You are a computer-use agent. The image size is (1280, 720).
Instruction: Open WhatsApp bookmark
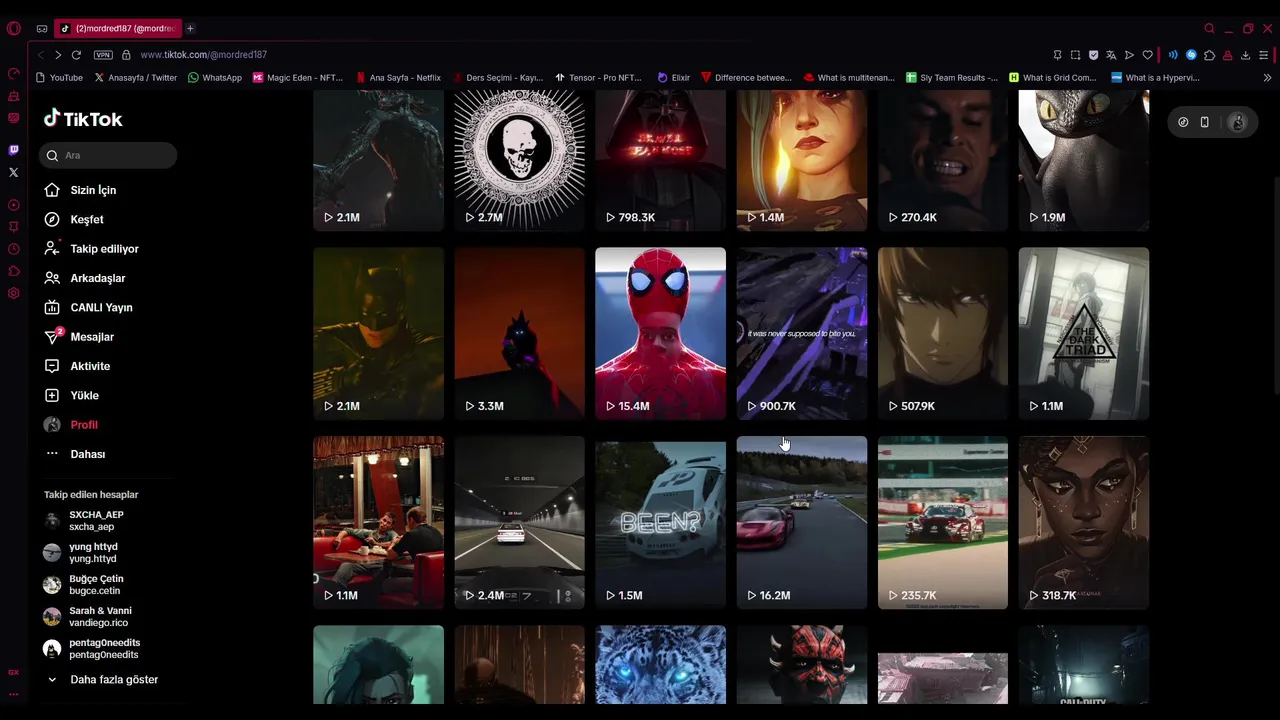[x=215, y=77]
